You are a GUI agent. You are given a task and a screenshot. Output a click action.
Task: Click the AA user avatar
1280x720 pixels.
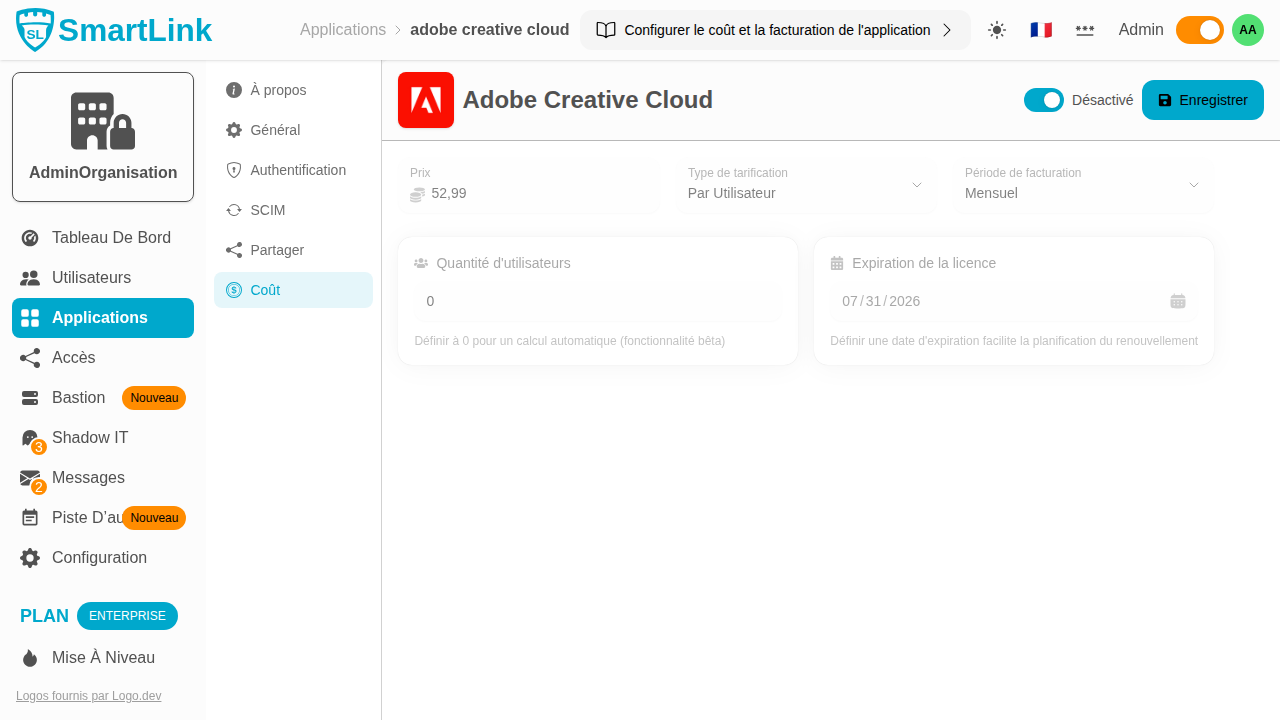tap(1248, 30)
